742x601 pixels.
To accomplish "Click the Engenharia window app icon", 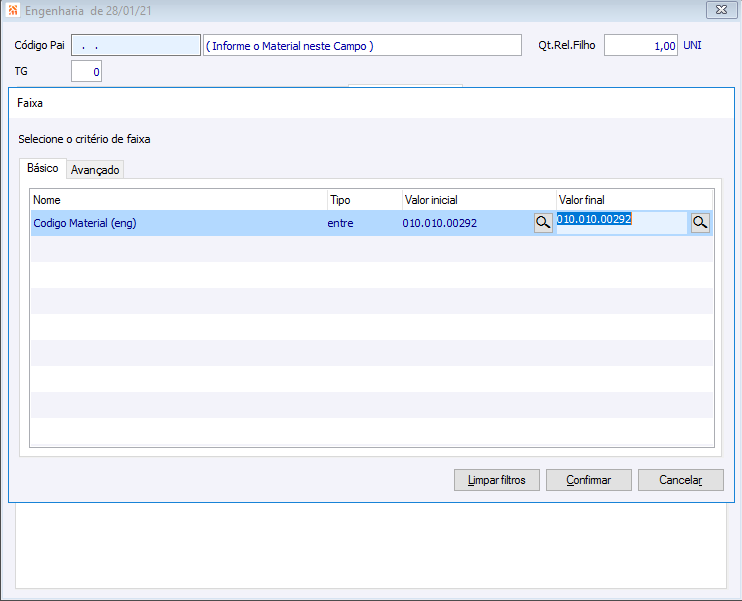I will click(13, 10).
